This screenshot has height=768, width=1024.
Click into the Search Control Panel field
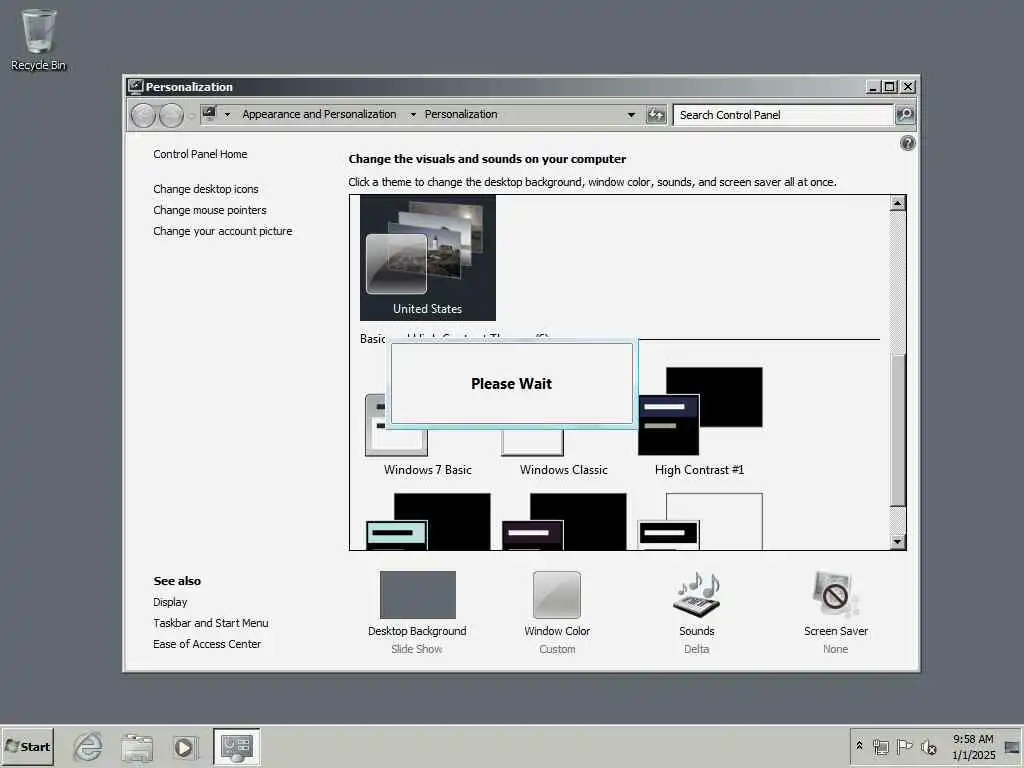click(x=783, y=115)
